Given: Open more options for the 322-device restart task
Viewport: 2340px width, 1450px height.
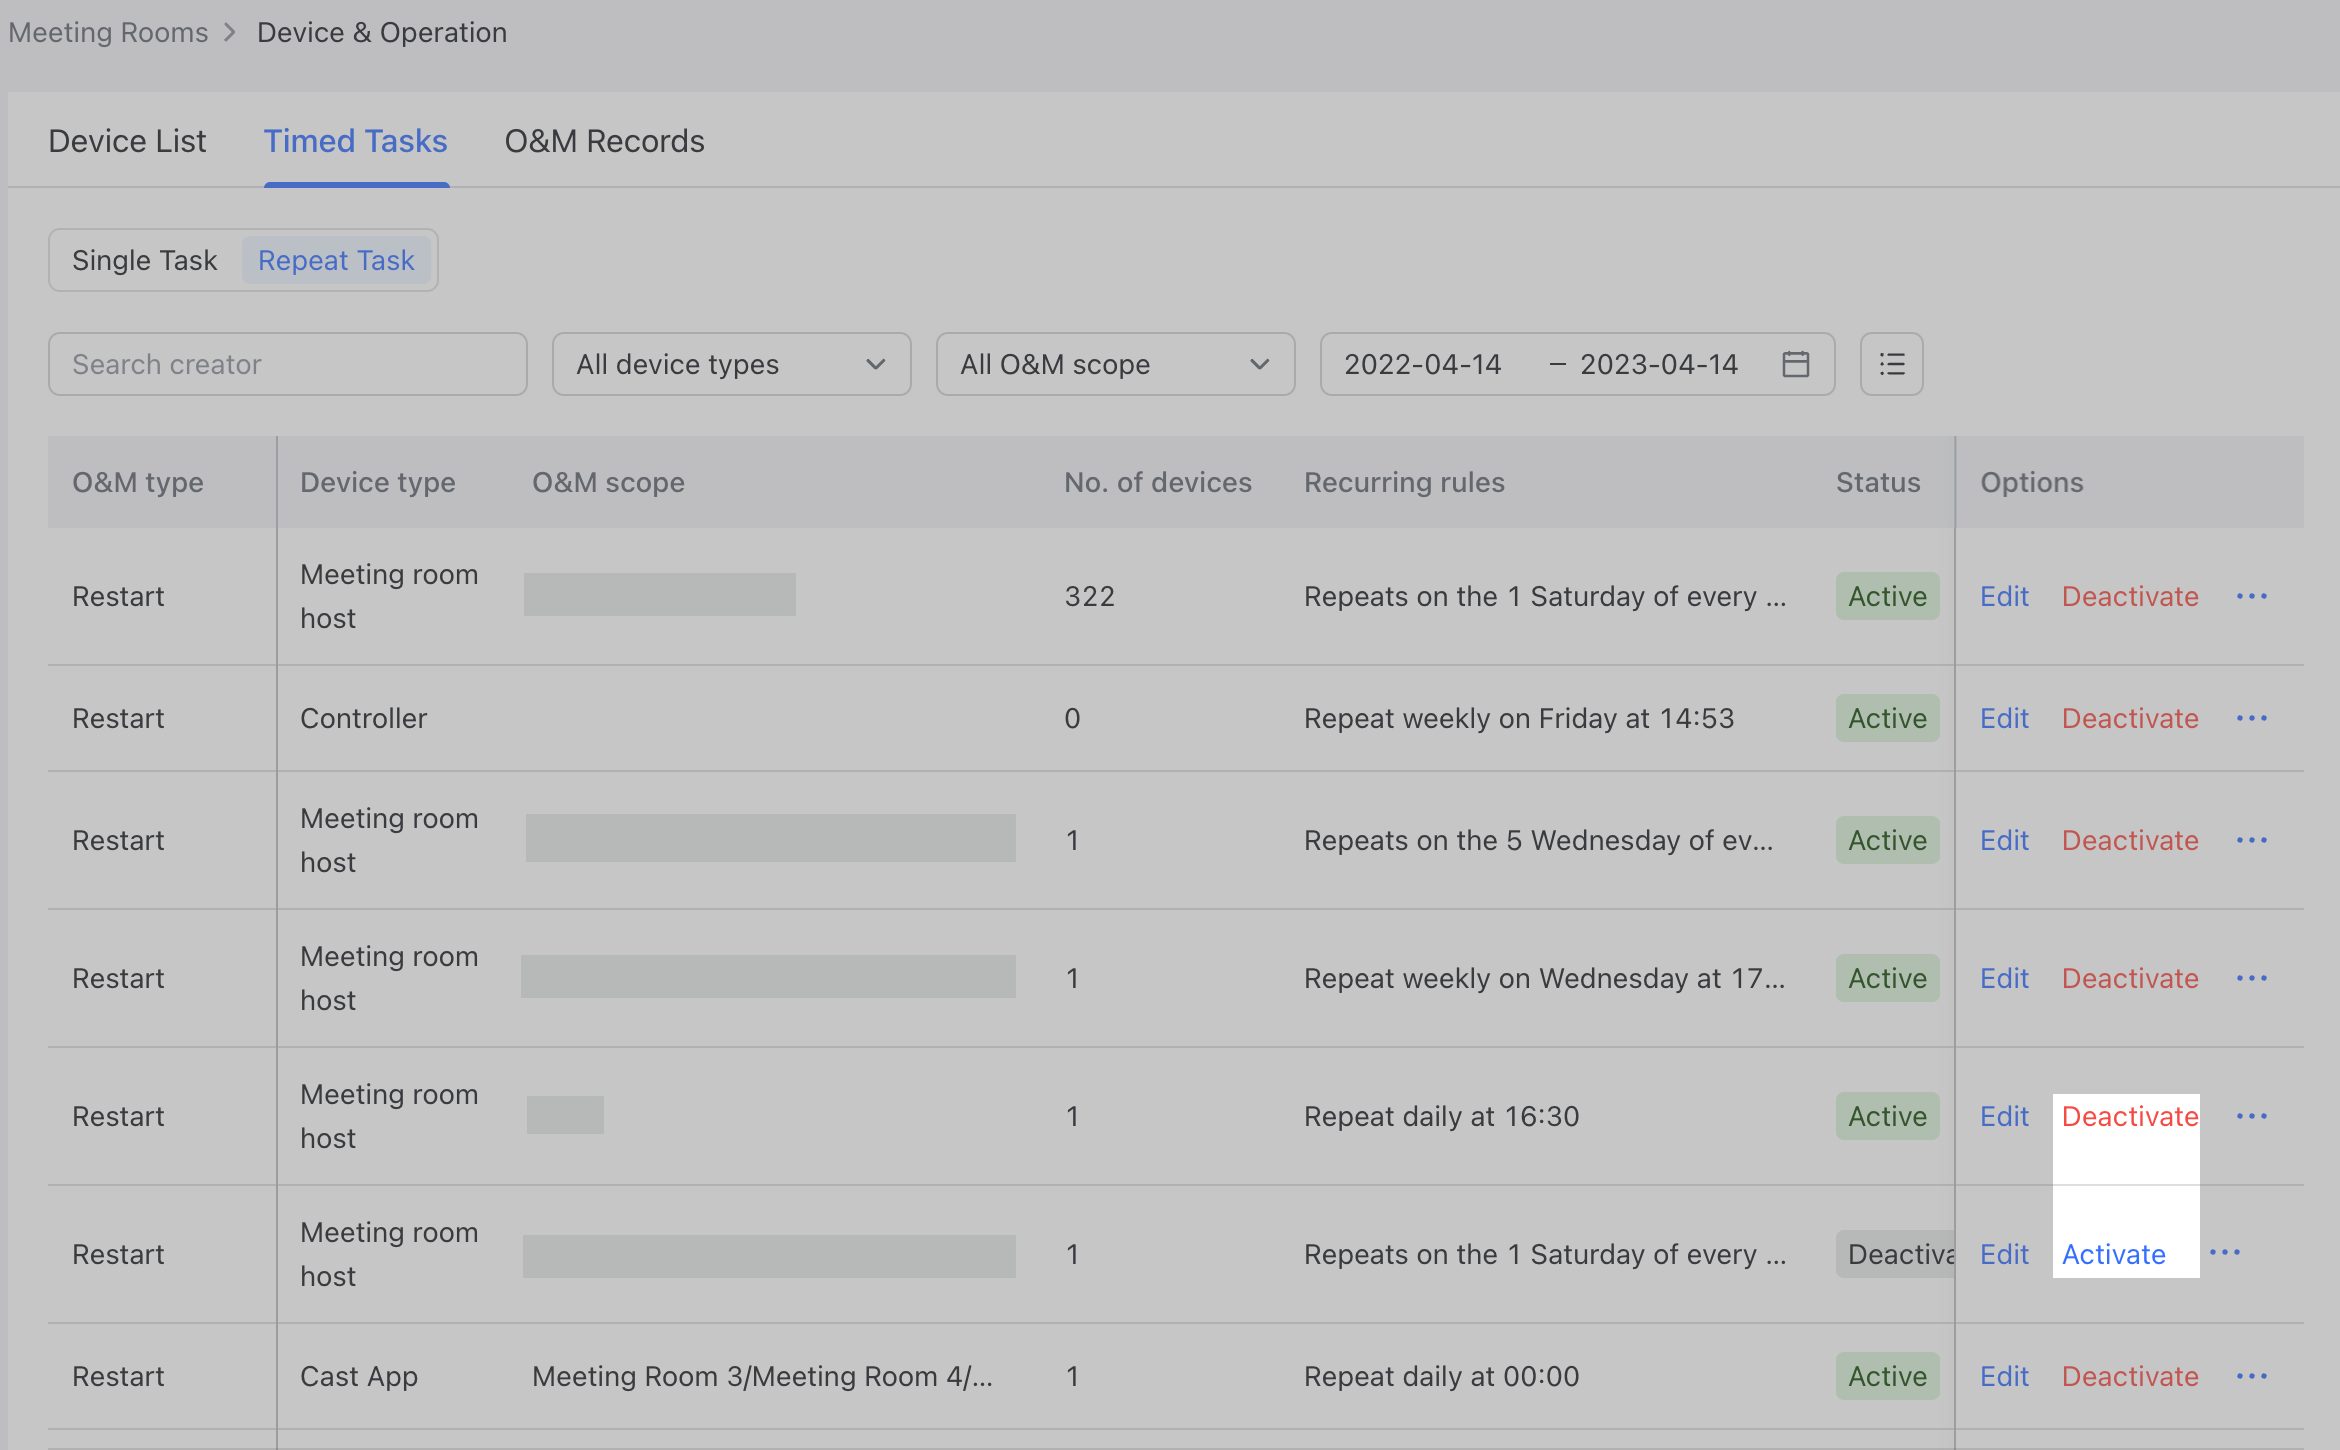Looking at the screenshot, I should pyautogui.click(x=2251, y=596).
